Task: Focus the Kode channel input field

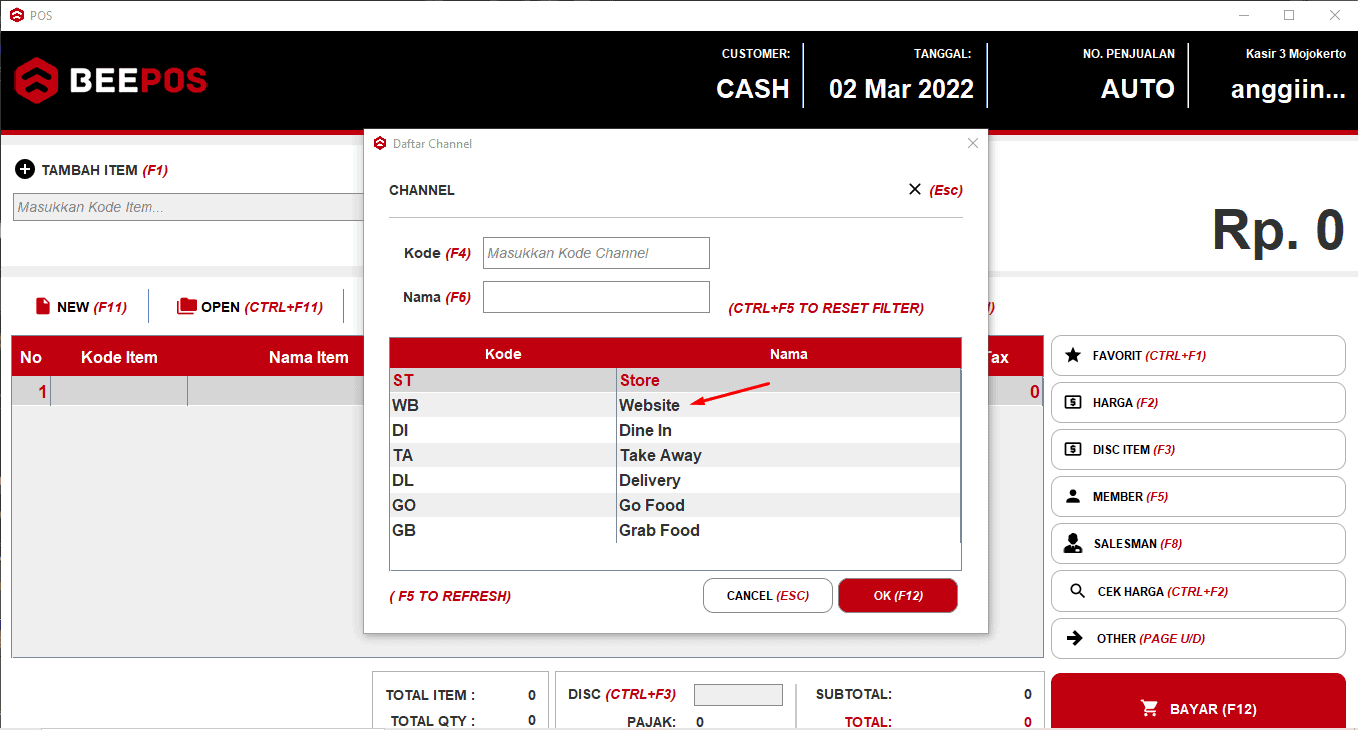Action: pyautogui.click(x=596, y=253)
